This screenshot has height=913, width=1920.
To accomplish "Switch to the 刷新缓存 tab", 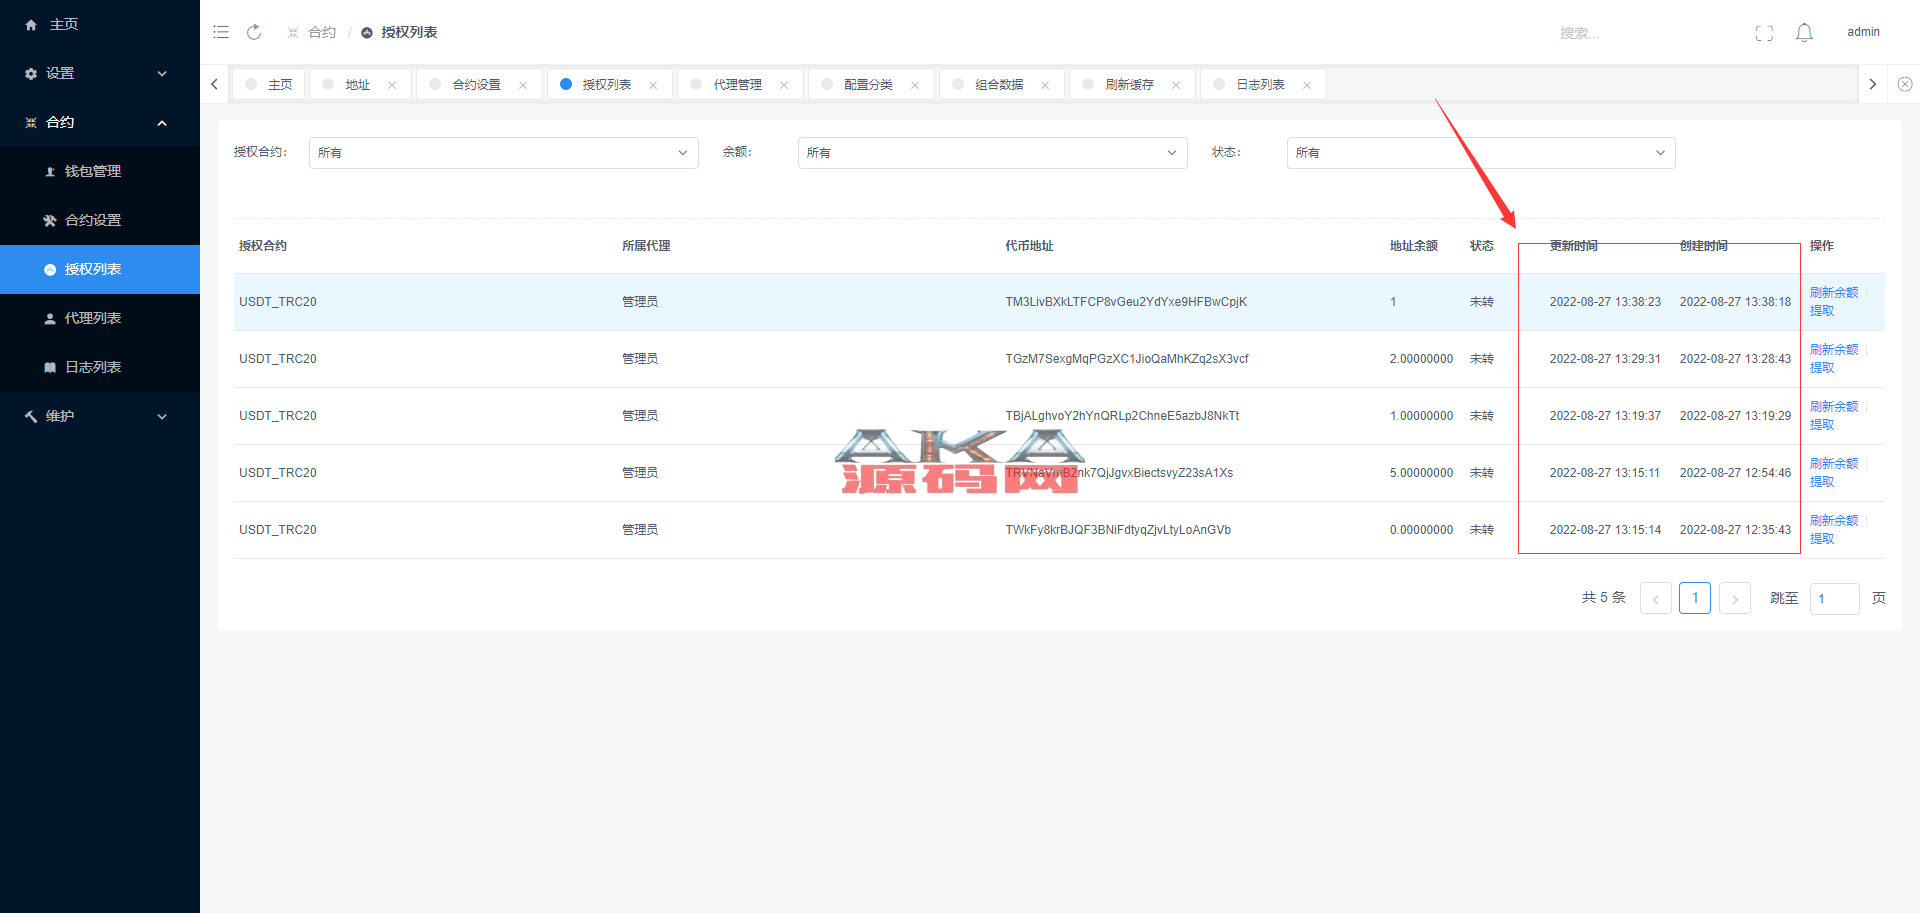I will point(1129,85).
